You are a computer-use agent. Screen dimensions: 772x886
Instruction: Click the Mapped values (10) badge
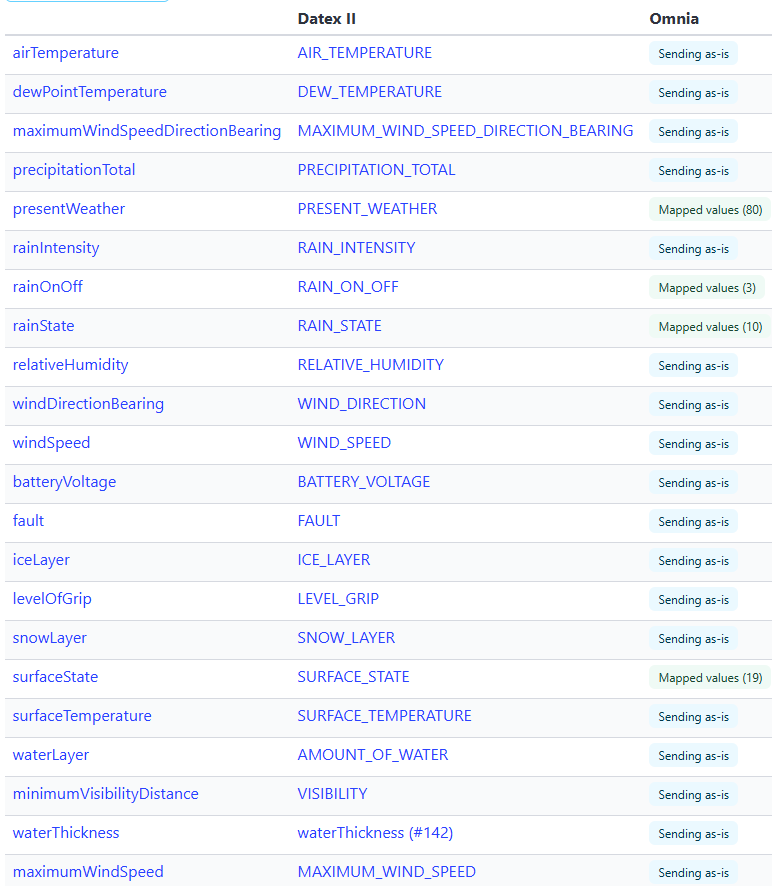pos(710,327)
